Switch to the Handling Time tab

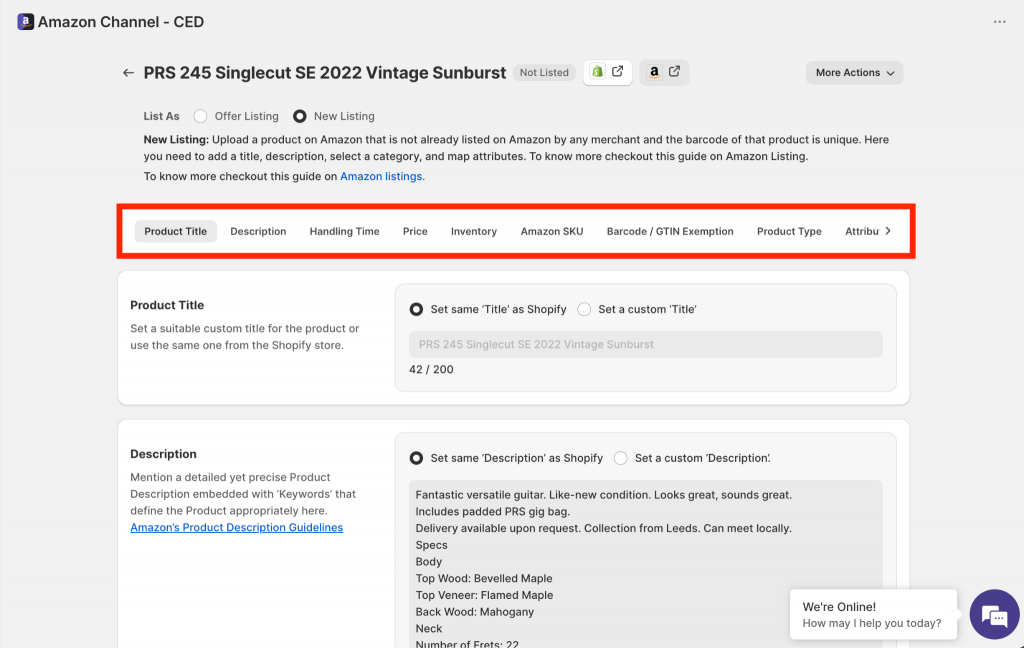(344, 231)
